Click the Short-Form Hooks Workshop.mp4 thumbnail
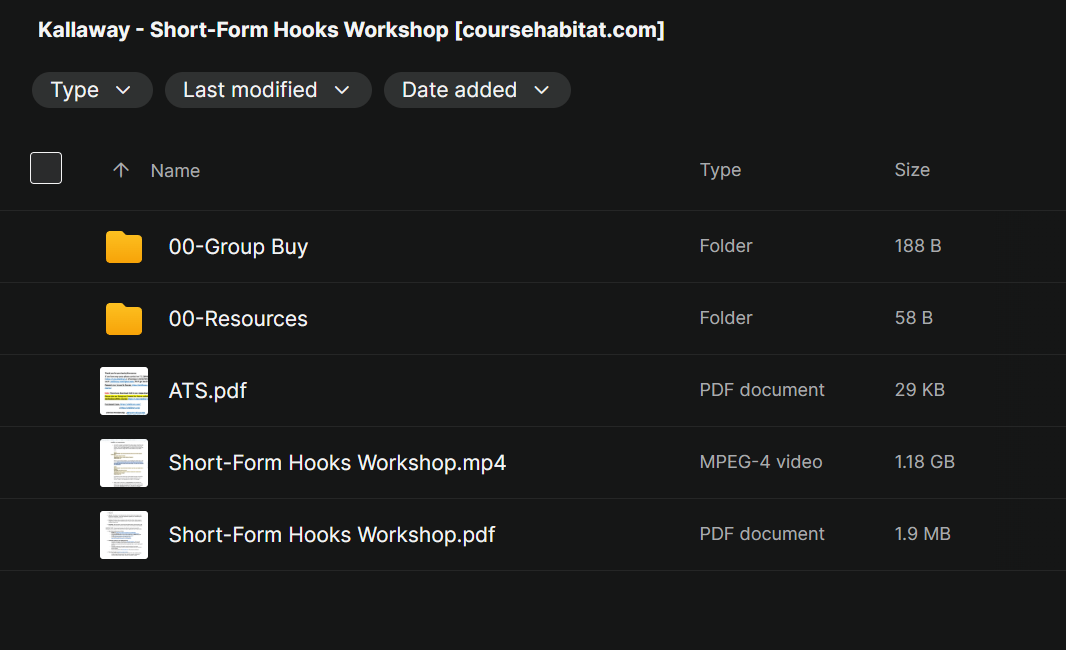Viewport: 1066px width, 650px height. click(124, 463)
